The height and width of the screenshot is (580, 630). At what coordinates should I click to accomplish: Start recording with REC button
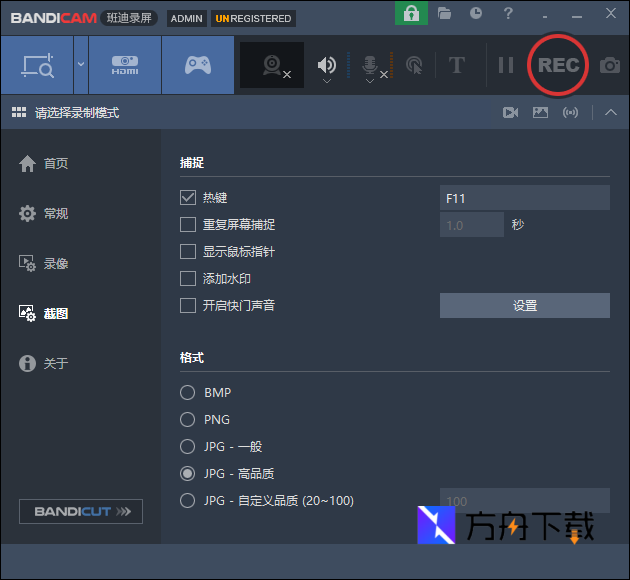click(x=558, y=65)
